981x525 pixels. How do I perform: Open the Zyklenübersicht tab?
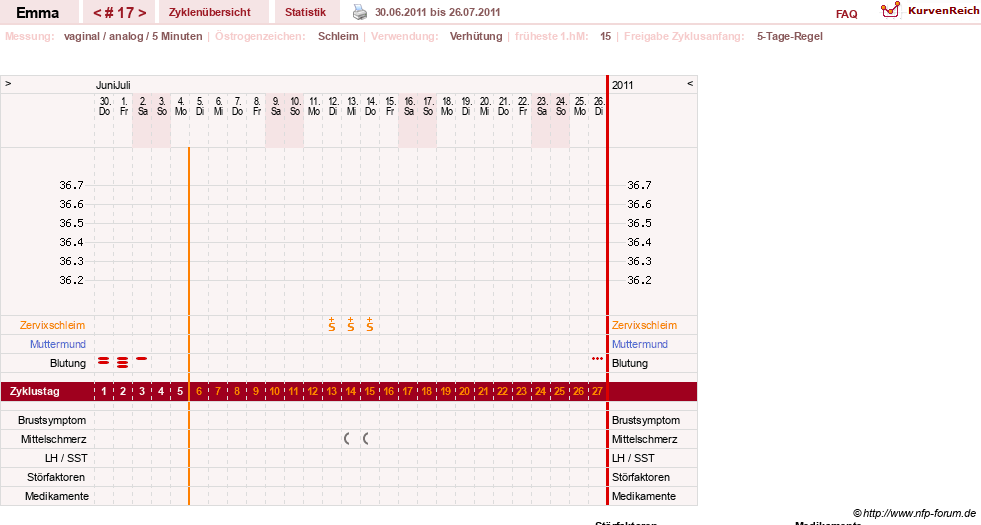click(x=210, y=12)
